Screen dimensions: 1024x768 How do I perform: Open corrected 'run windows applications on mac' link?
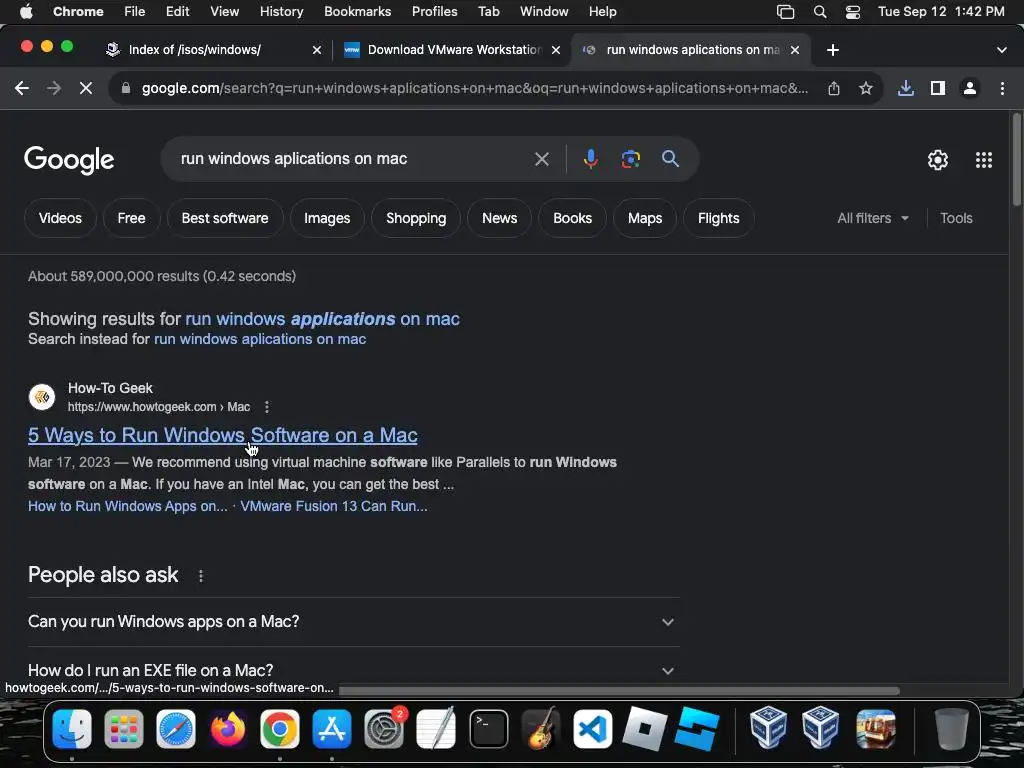point(323,319)
